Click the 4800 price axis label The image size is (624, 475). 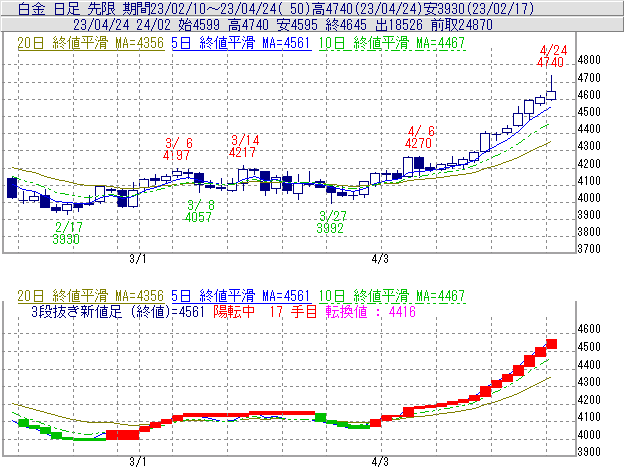coord(589,60)
